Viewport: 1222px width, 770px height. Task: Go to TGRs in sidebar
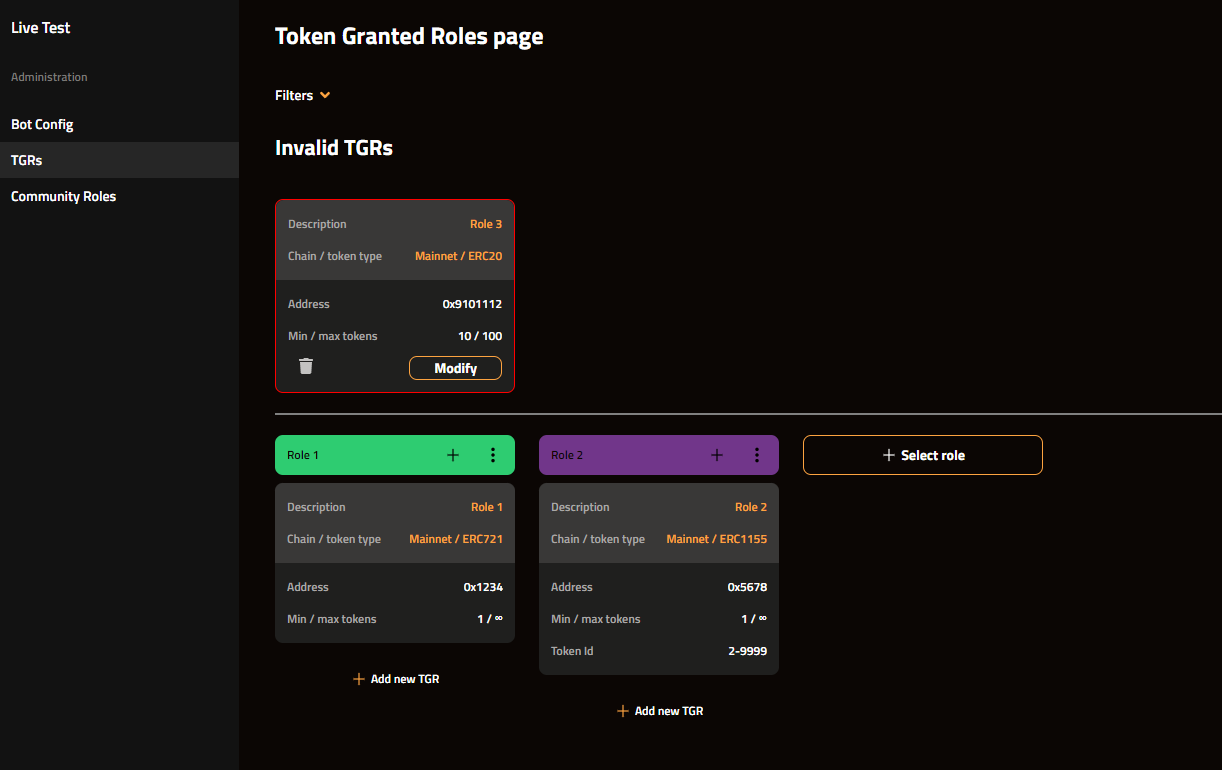click(x=27, y=160)
